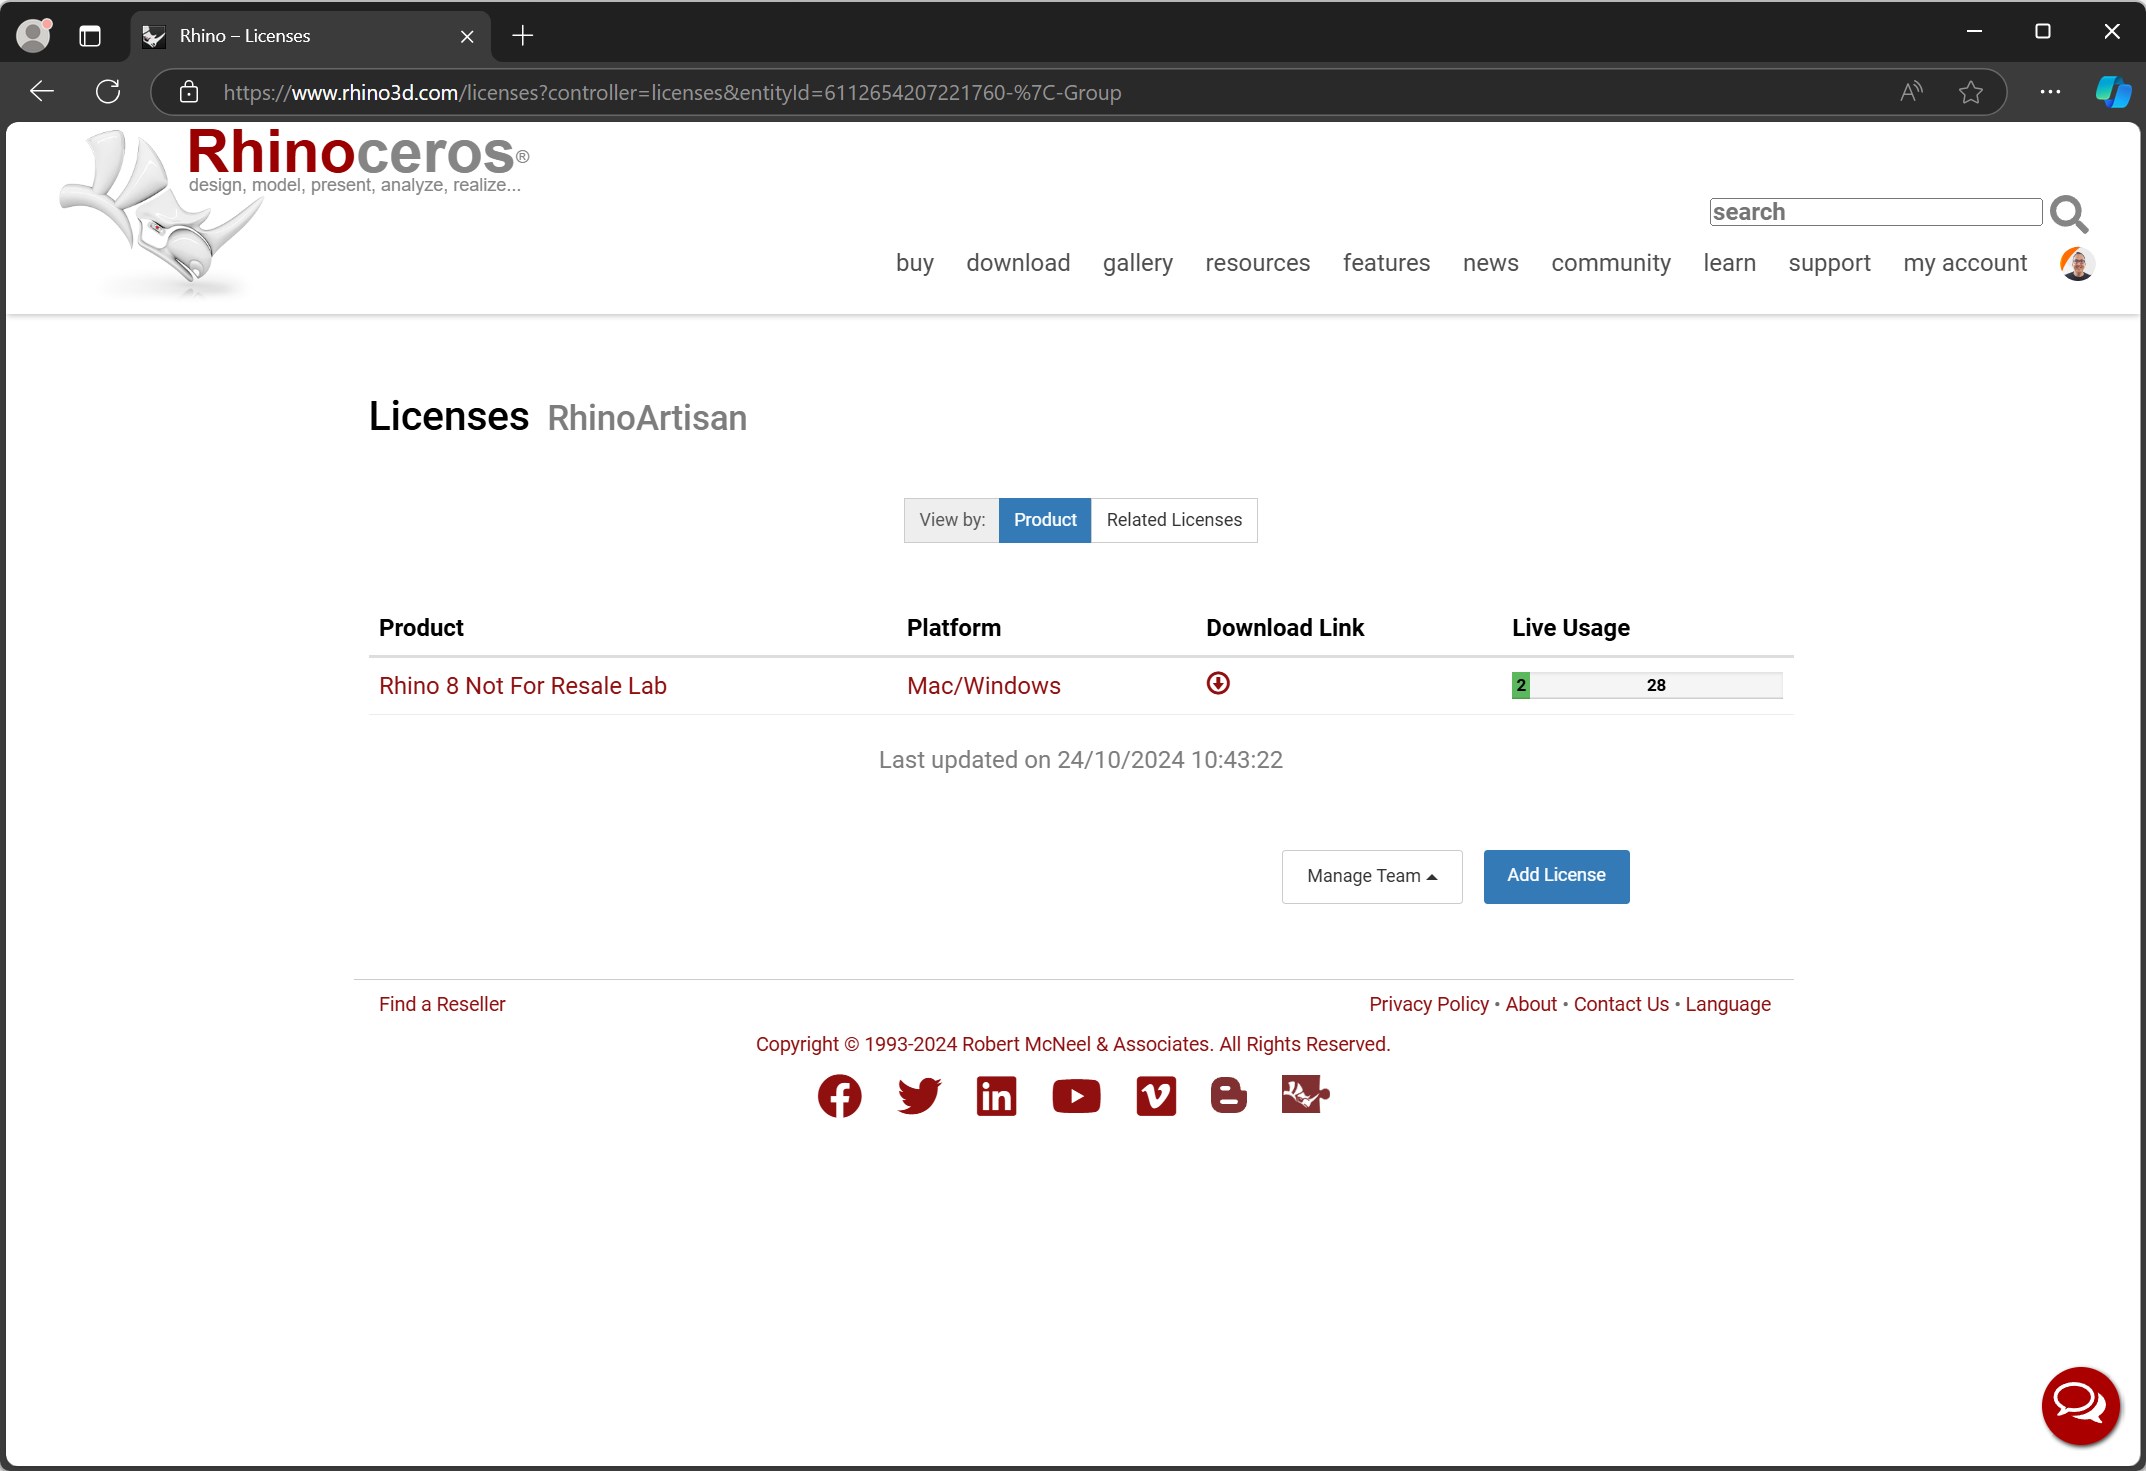This screenshot has width=2146, height=1471.
Task: Open the Blogger social icon
Action: pyautogui.click(x=1229, y=1096)
